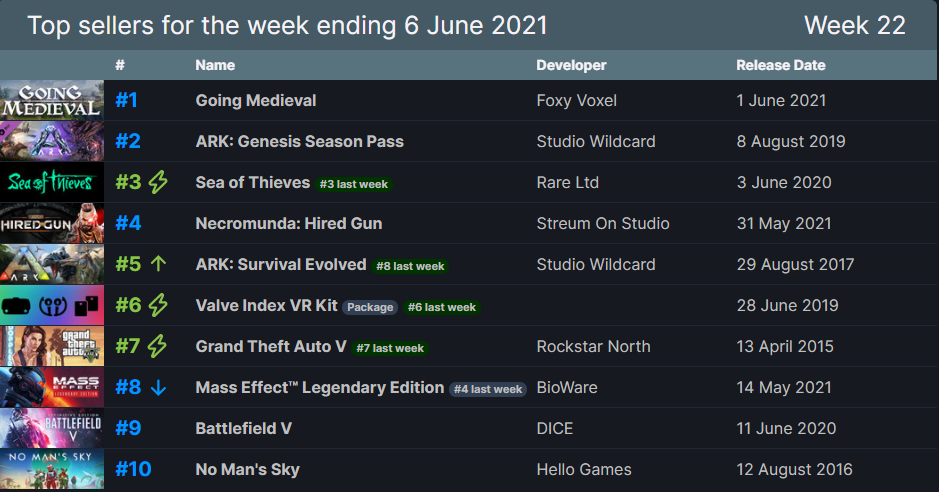Open the Necromunda: Hired Gun title link
The width and height of the screenshot is (939, 492).
tap(289, 223)
